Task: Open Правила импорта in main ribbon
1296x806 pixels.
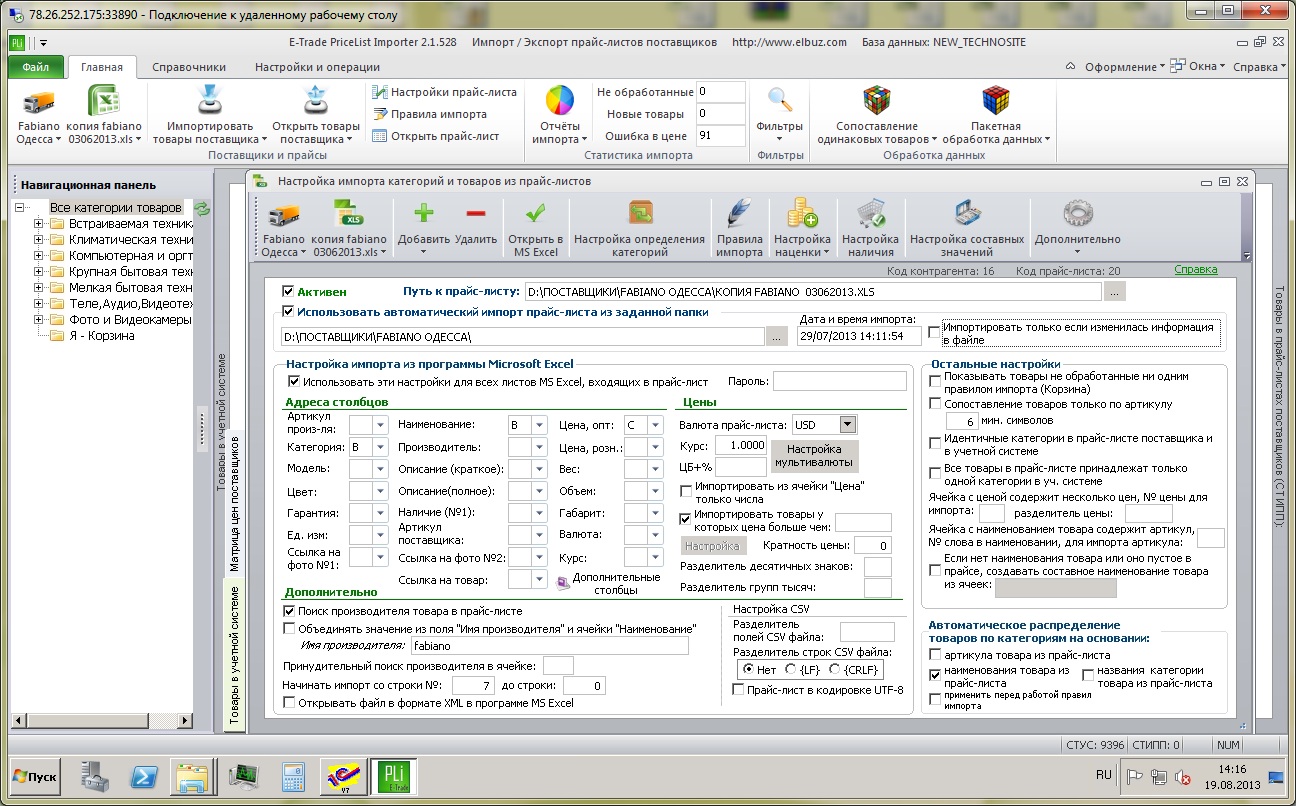Action: pos(430,114)
